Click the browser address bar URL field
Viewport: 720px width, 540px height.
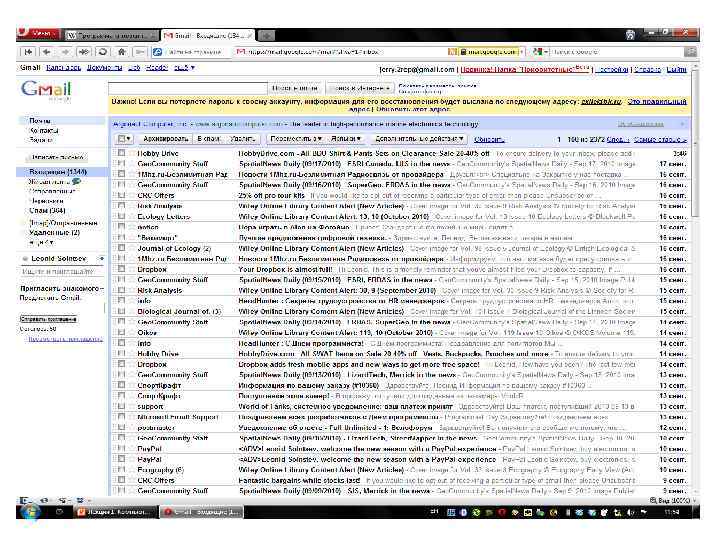(x=341, y=52)
